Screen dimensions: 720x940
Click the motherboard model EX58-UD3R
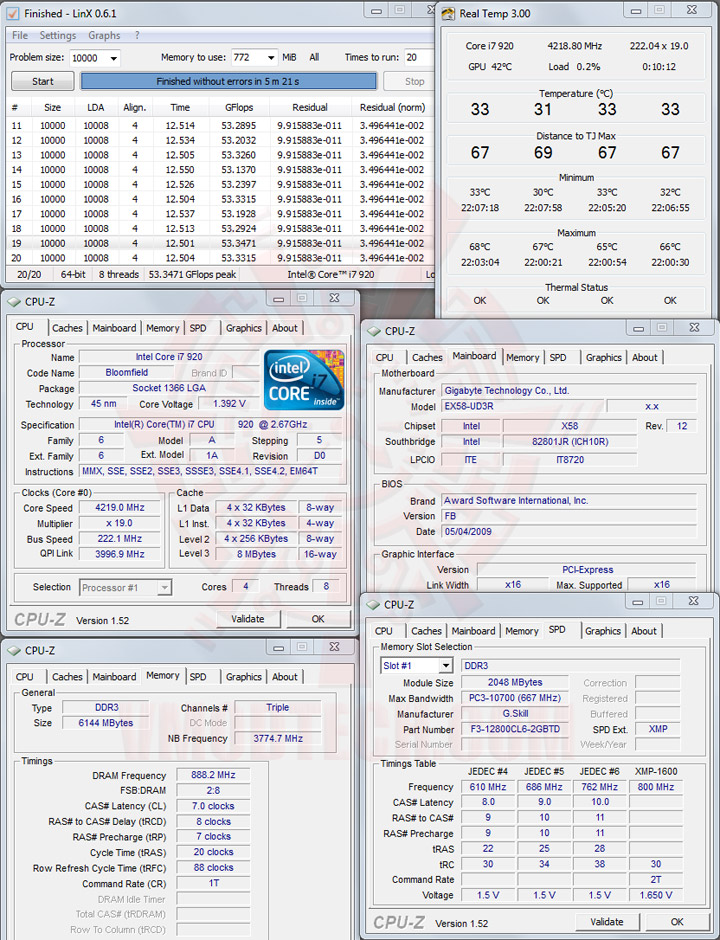tap(523, 406)
